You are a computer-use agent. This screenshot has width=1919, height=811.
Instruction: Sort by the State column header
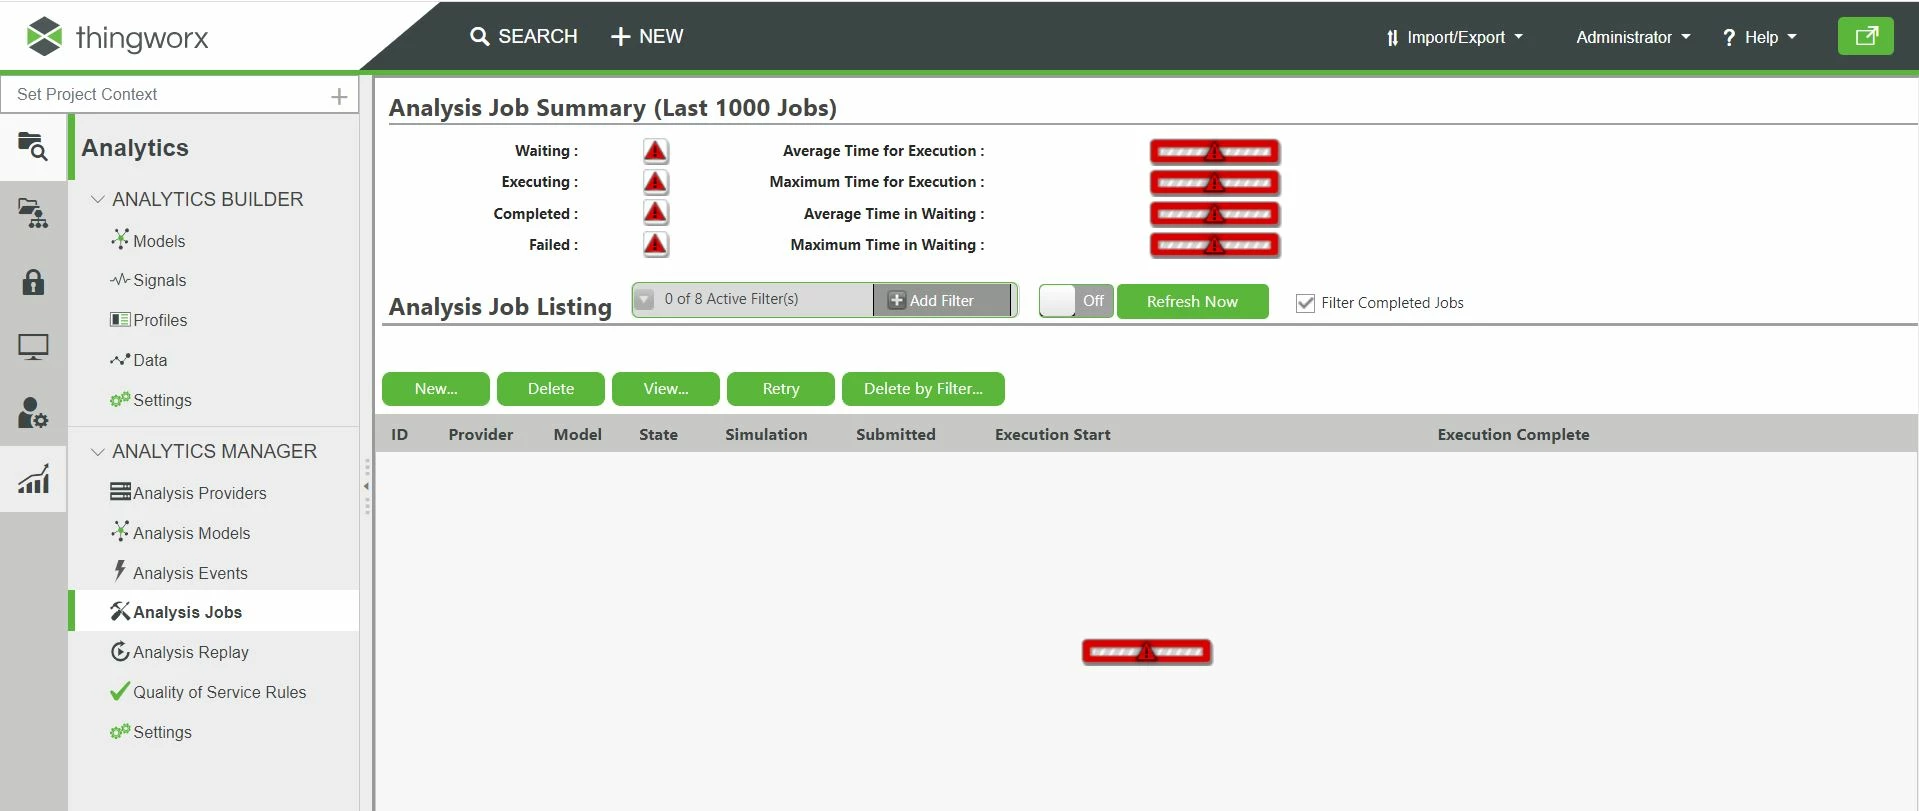(658, 434)
